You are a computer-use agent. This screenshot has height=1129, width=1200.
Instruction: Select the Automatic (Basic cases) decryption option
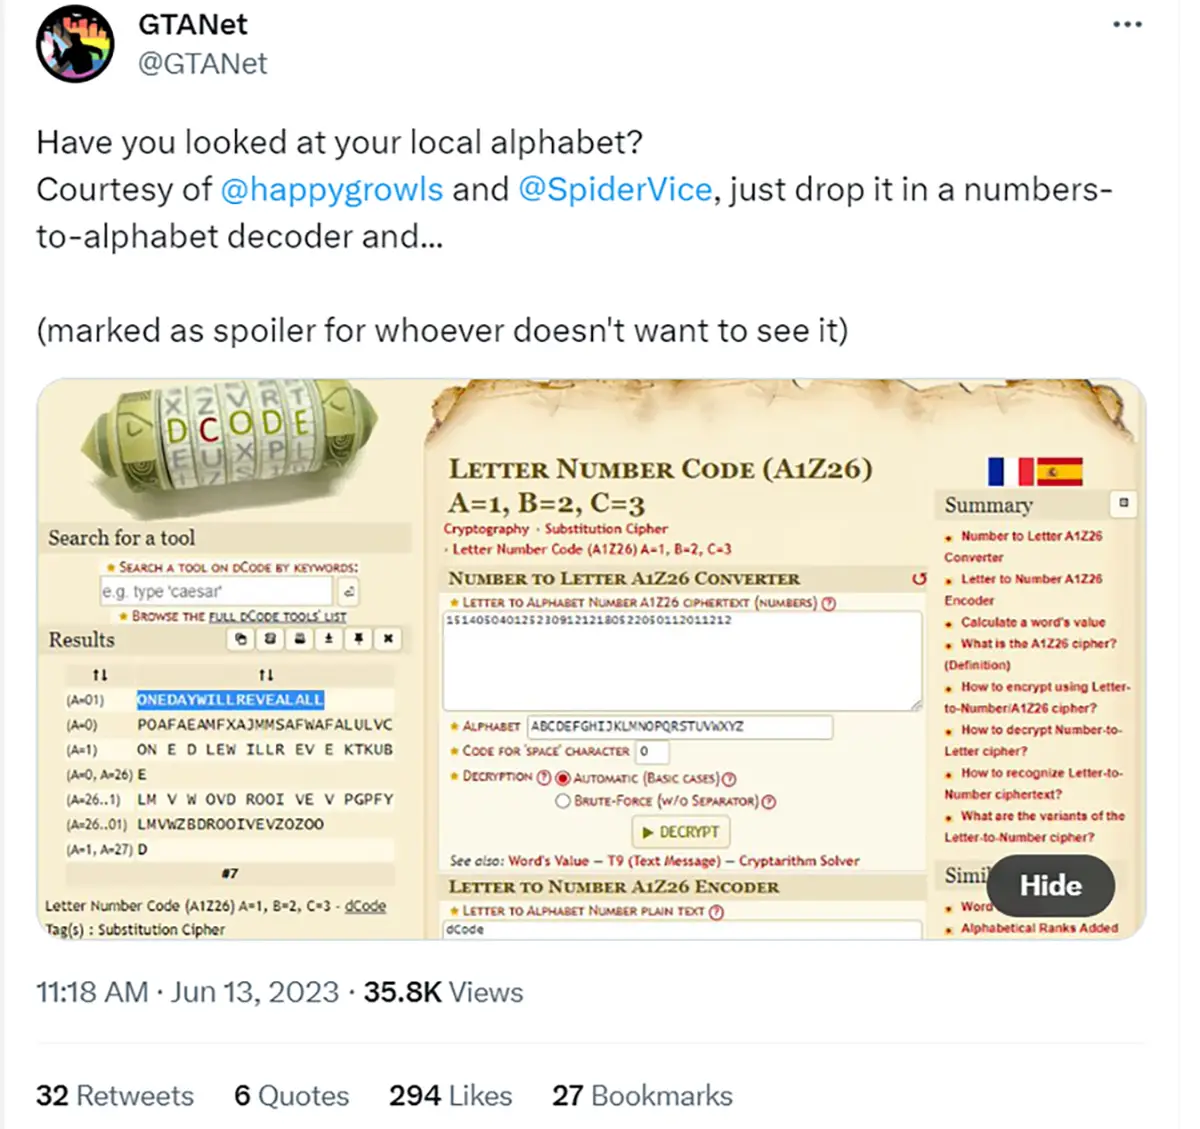coord(563,778)
